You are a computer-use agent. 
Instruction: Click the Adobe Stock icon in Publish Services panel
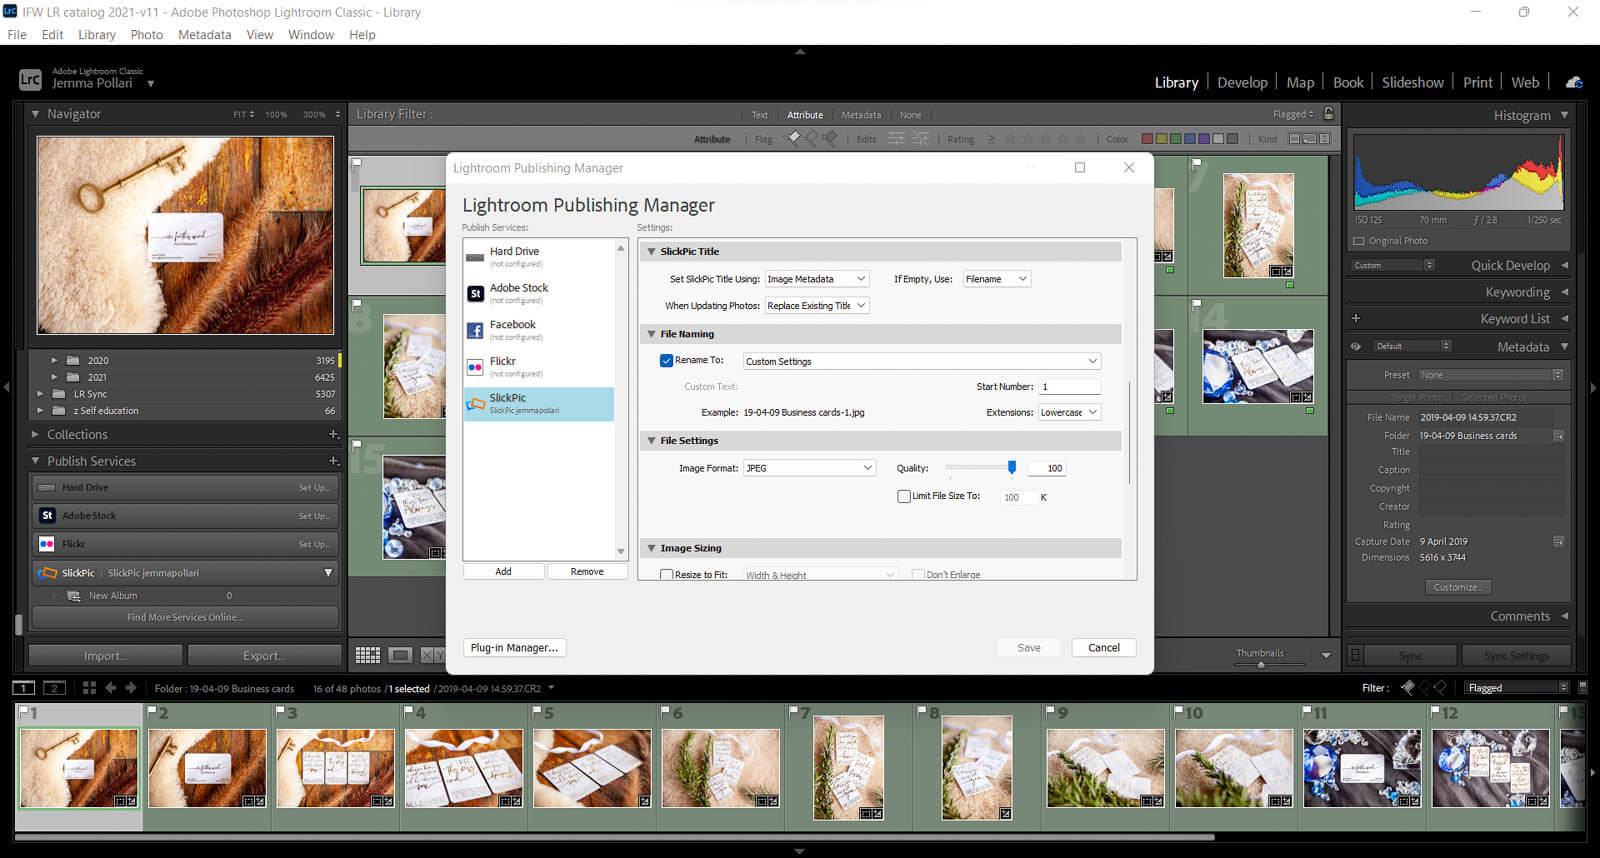(47, 516)
